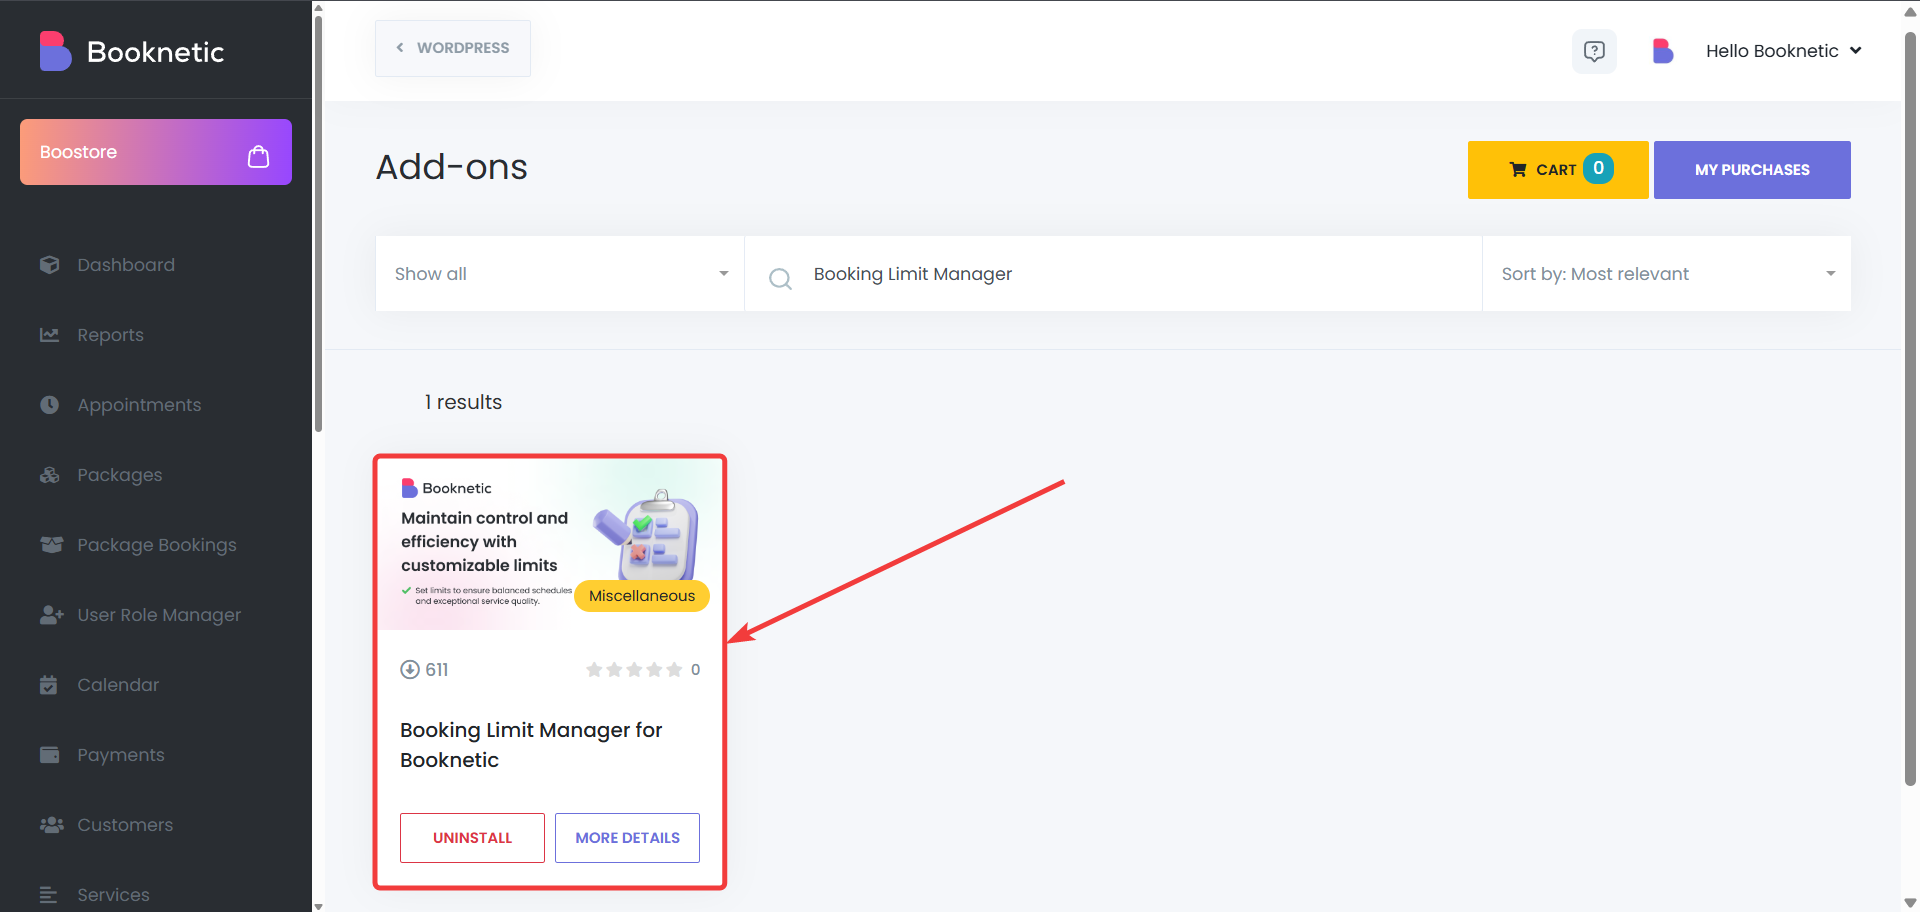Click the Booking Limit Manager card thumbnail
Image resolution: width=1920 pixels, height=912 pixels.
550,545
